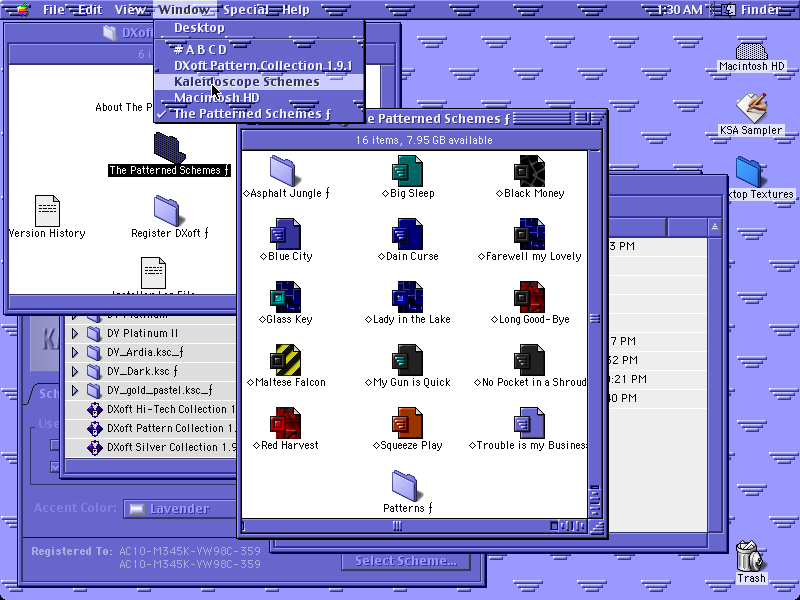This screenshot has width=800, height=600.
Task: Open the Apple menu
Action: pos(21,9)
